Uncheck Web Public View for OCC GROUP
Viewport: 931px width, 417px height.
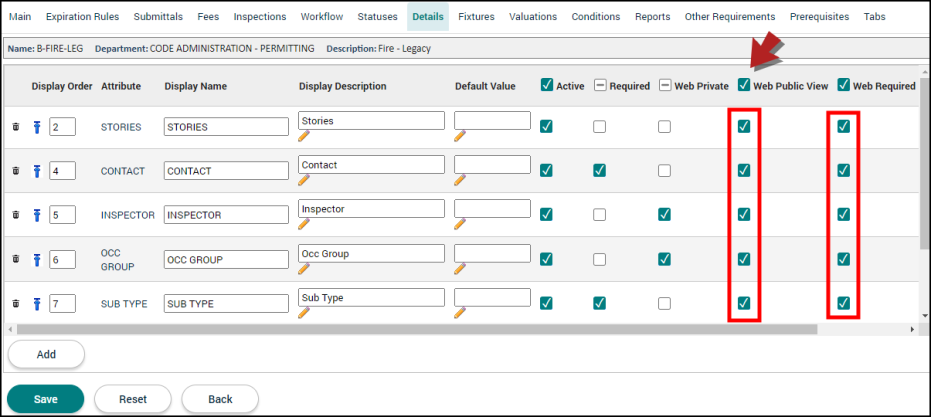point(744,259)
